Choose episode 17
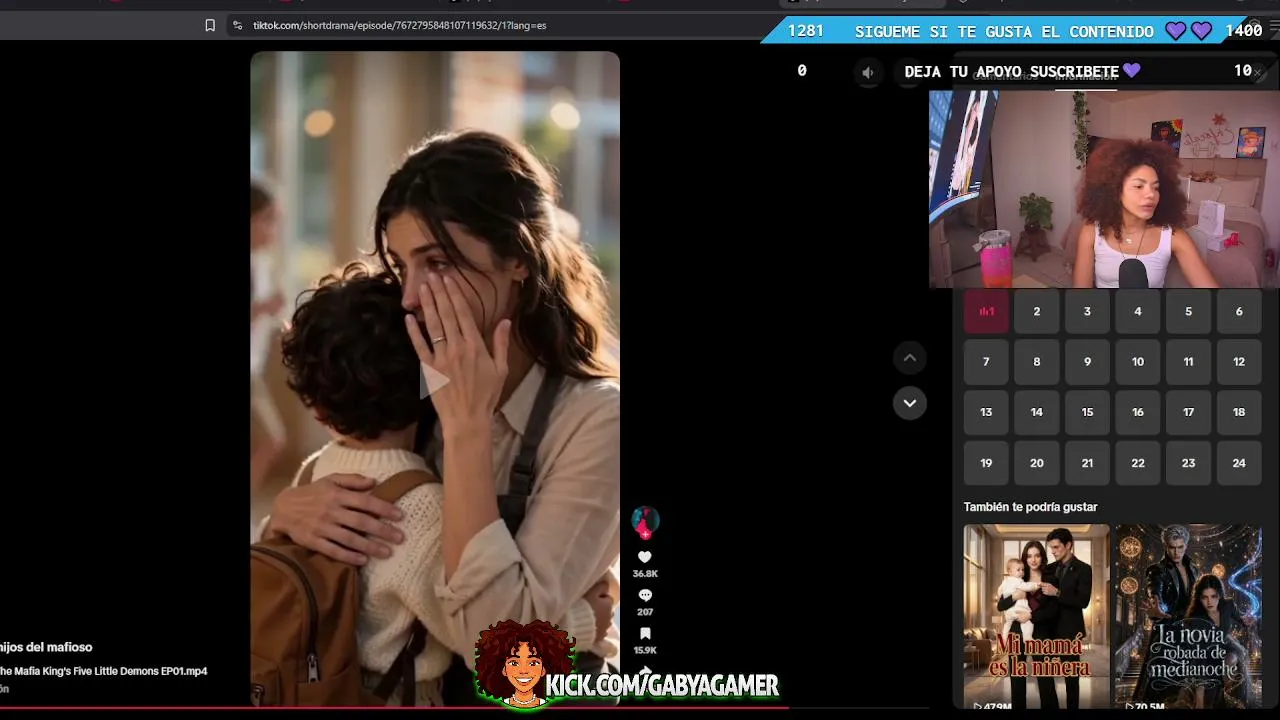 (x=1188, y=412)
